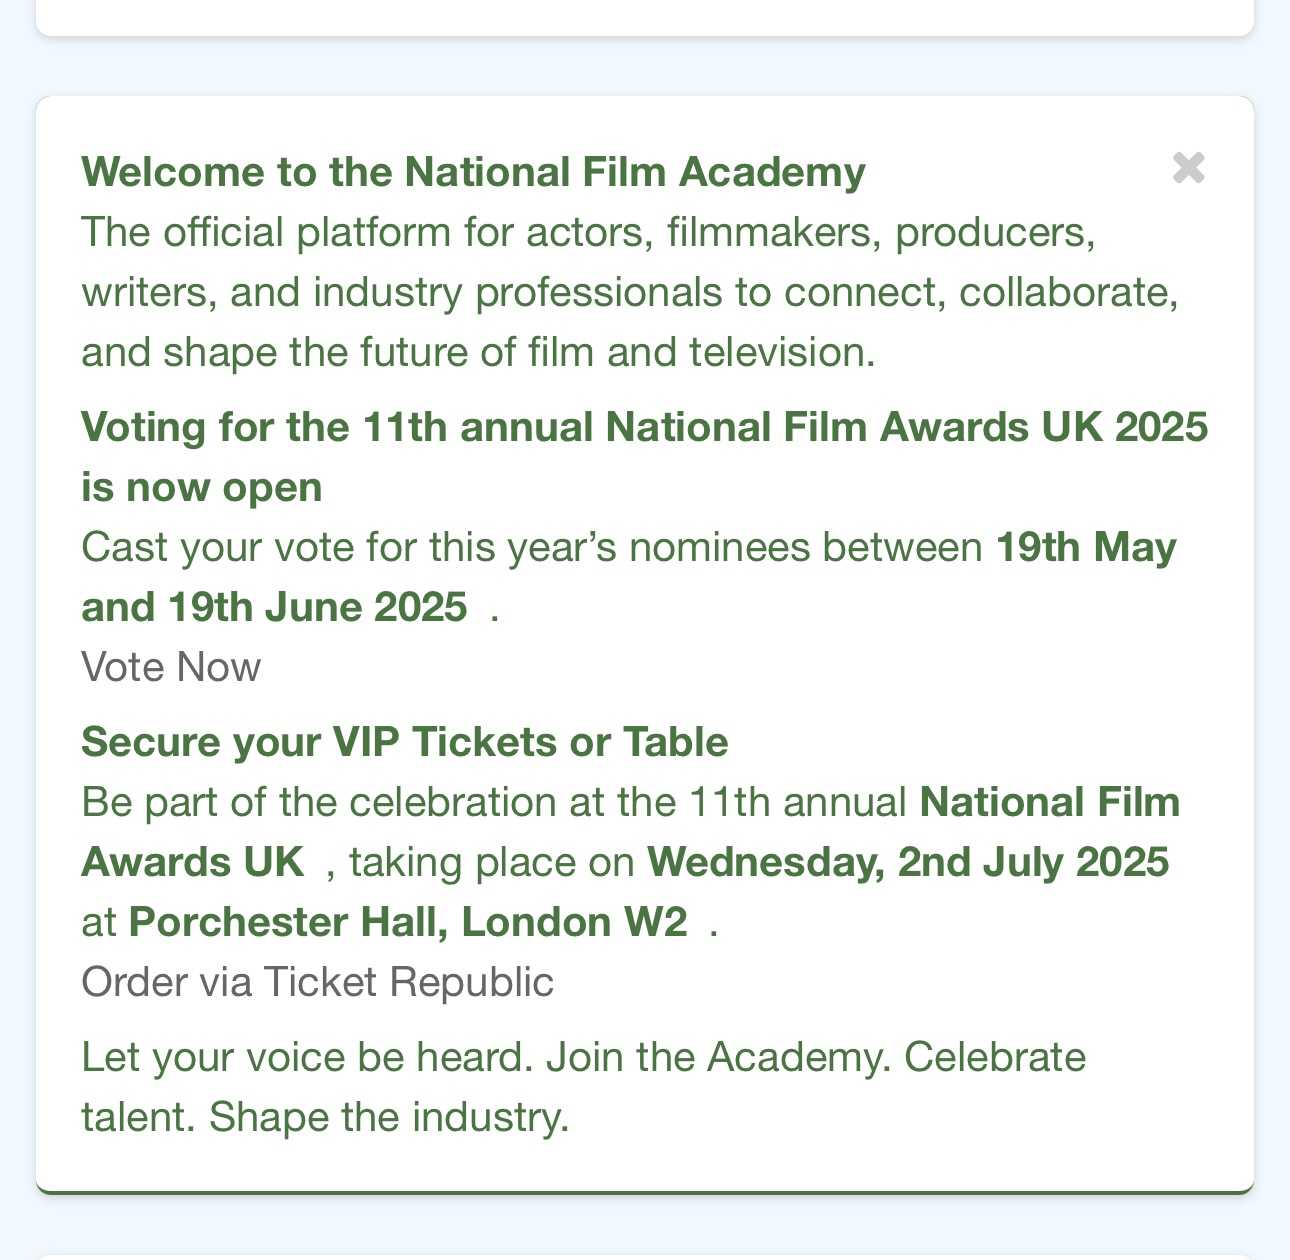Dismiss the welcome notice with the X icon

pyautogui.click(x=1188, y=168)
